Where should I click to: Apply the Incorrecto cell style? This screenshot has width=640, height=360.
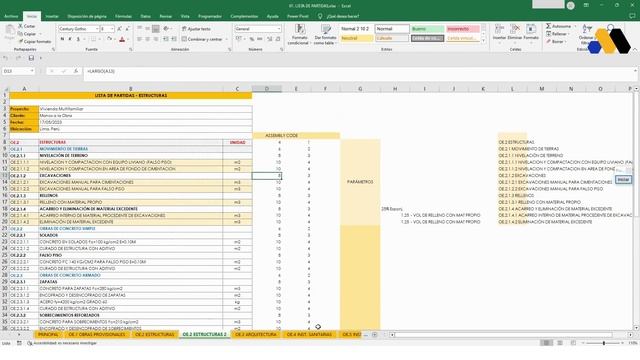[463, 29]
